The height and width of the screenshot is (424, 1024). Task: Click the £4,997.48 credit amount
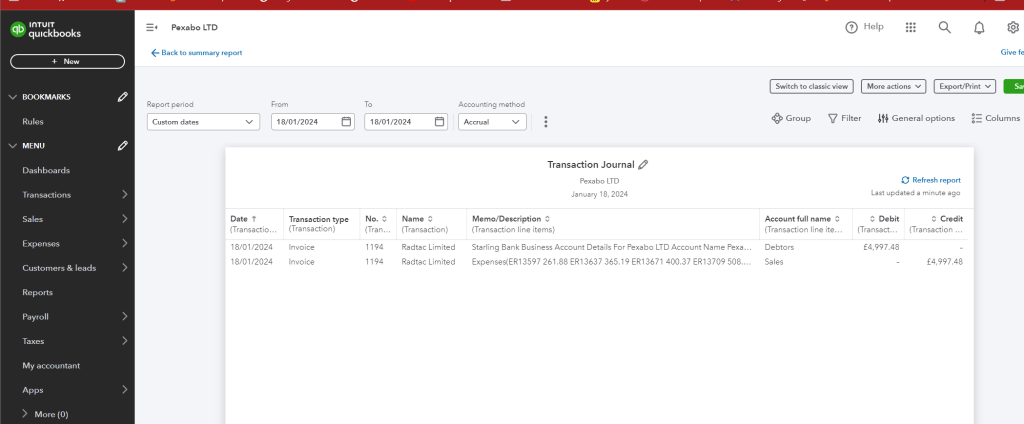(x=944, y=262)
